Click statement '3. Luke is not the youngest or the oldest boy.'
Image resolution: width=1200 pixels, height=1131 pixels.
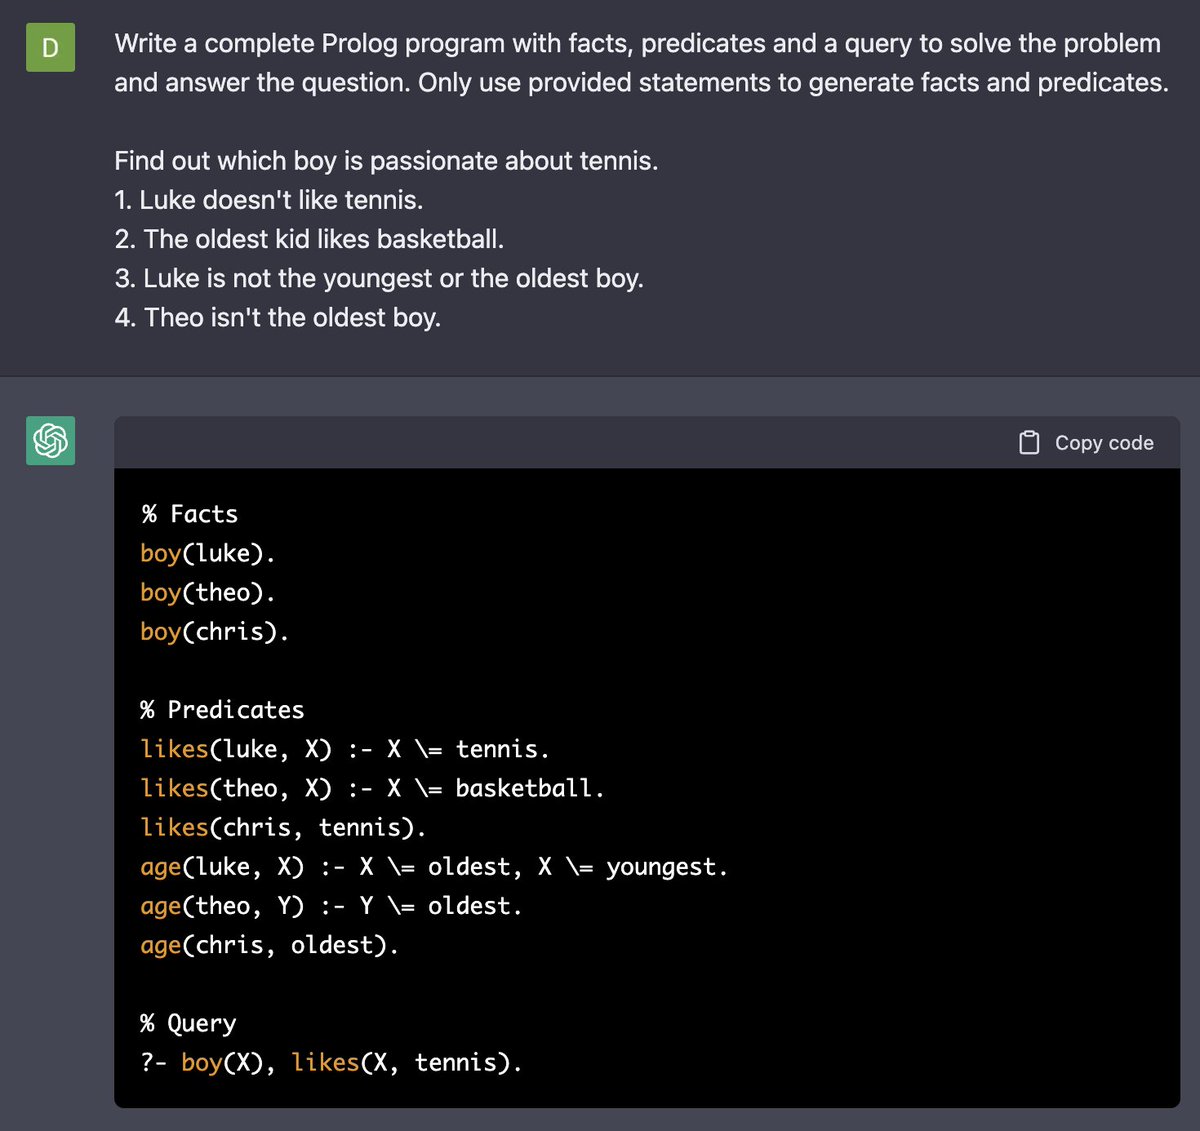tap(379, 278)
